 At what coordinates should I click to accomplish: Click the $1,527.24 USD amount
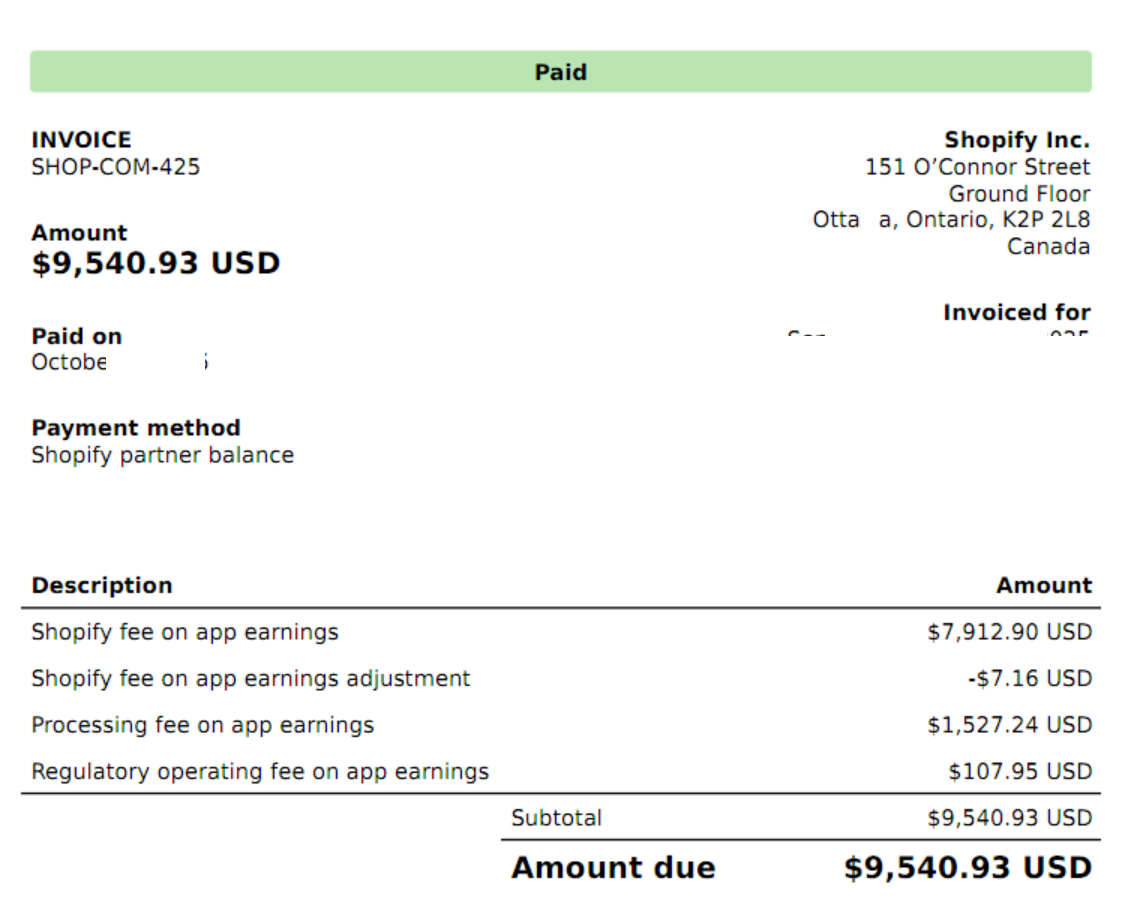point(1009,725)
